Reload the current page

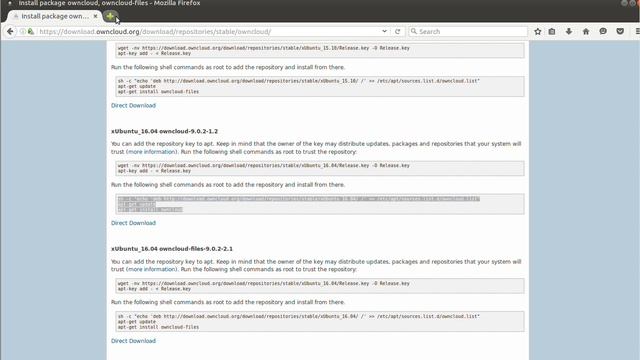(x=398, y=31)
